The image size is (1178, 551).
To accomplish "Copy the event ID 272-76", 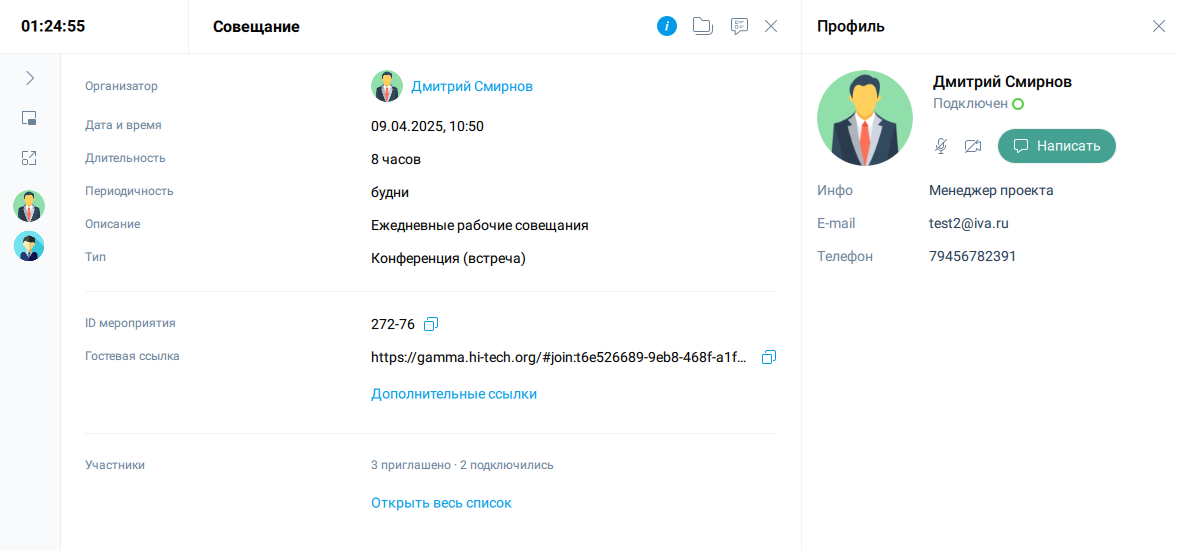I will pos(432,324).
